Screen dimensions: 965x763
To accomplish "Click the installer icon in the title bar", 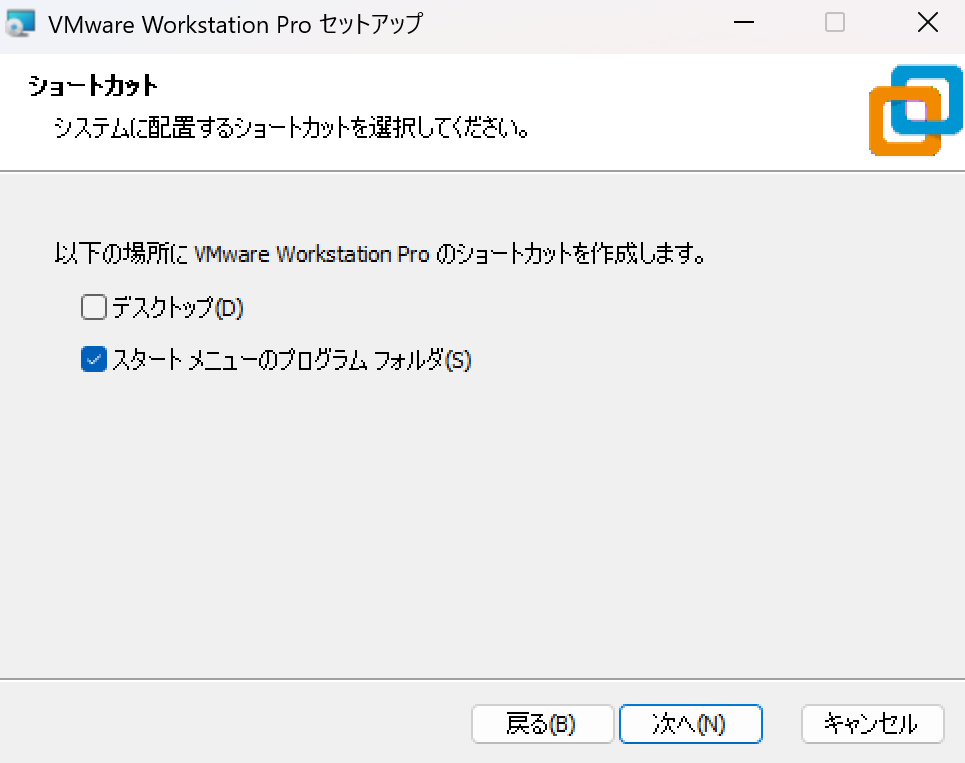I will 20,23.
